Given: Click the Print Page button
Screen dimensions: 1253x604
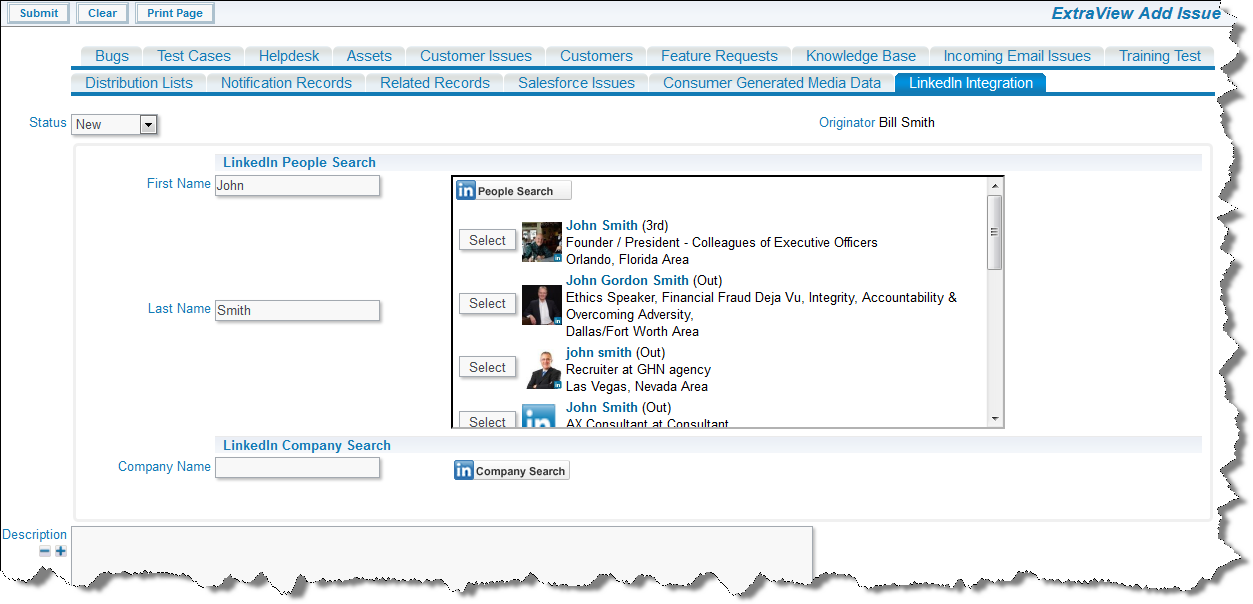Looking at the screenshot, I should pyautogui.click(x=175, y=13).
